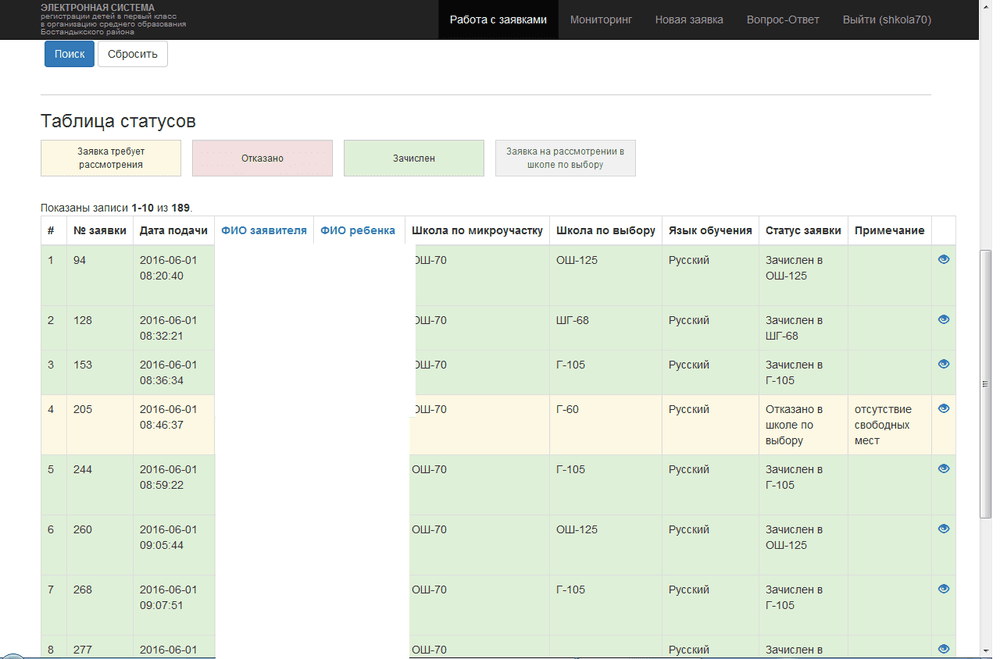Click the eye icon in row 153
The height and width of the screenshot is (659, 1000).
(x=943, y=364)
